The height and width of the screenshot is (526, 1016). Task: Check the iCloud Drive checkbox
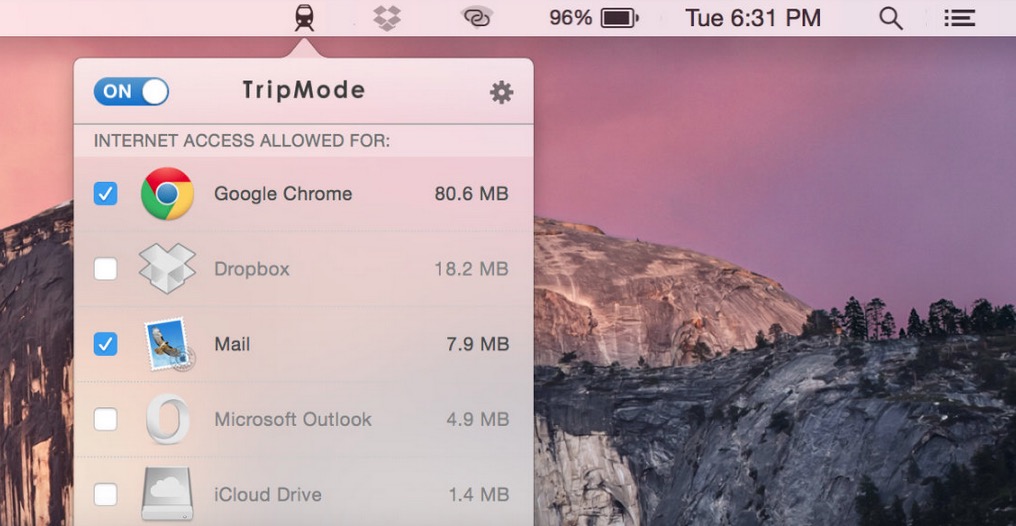point(106,494)
